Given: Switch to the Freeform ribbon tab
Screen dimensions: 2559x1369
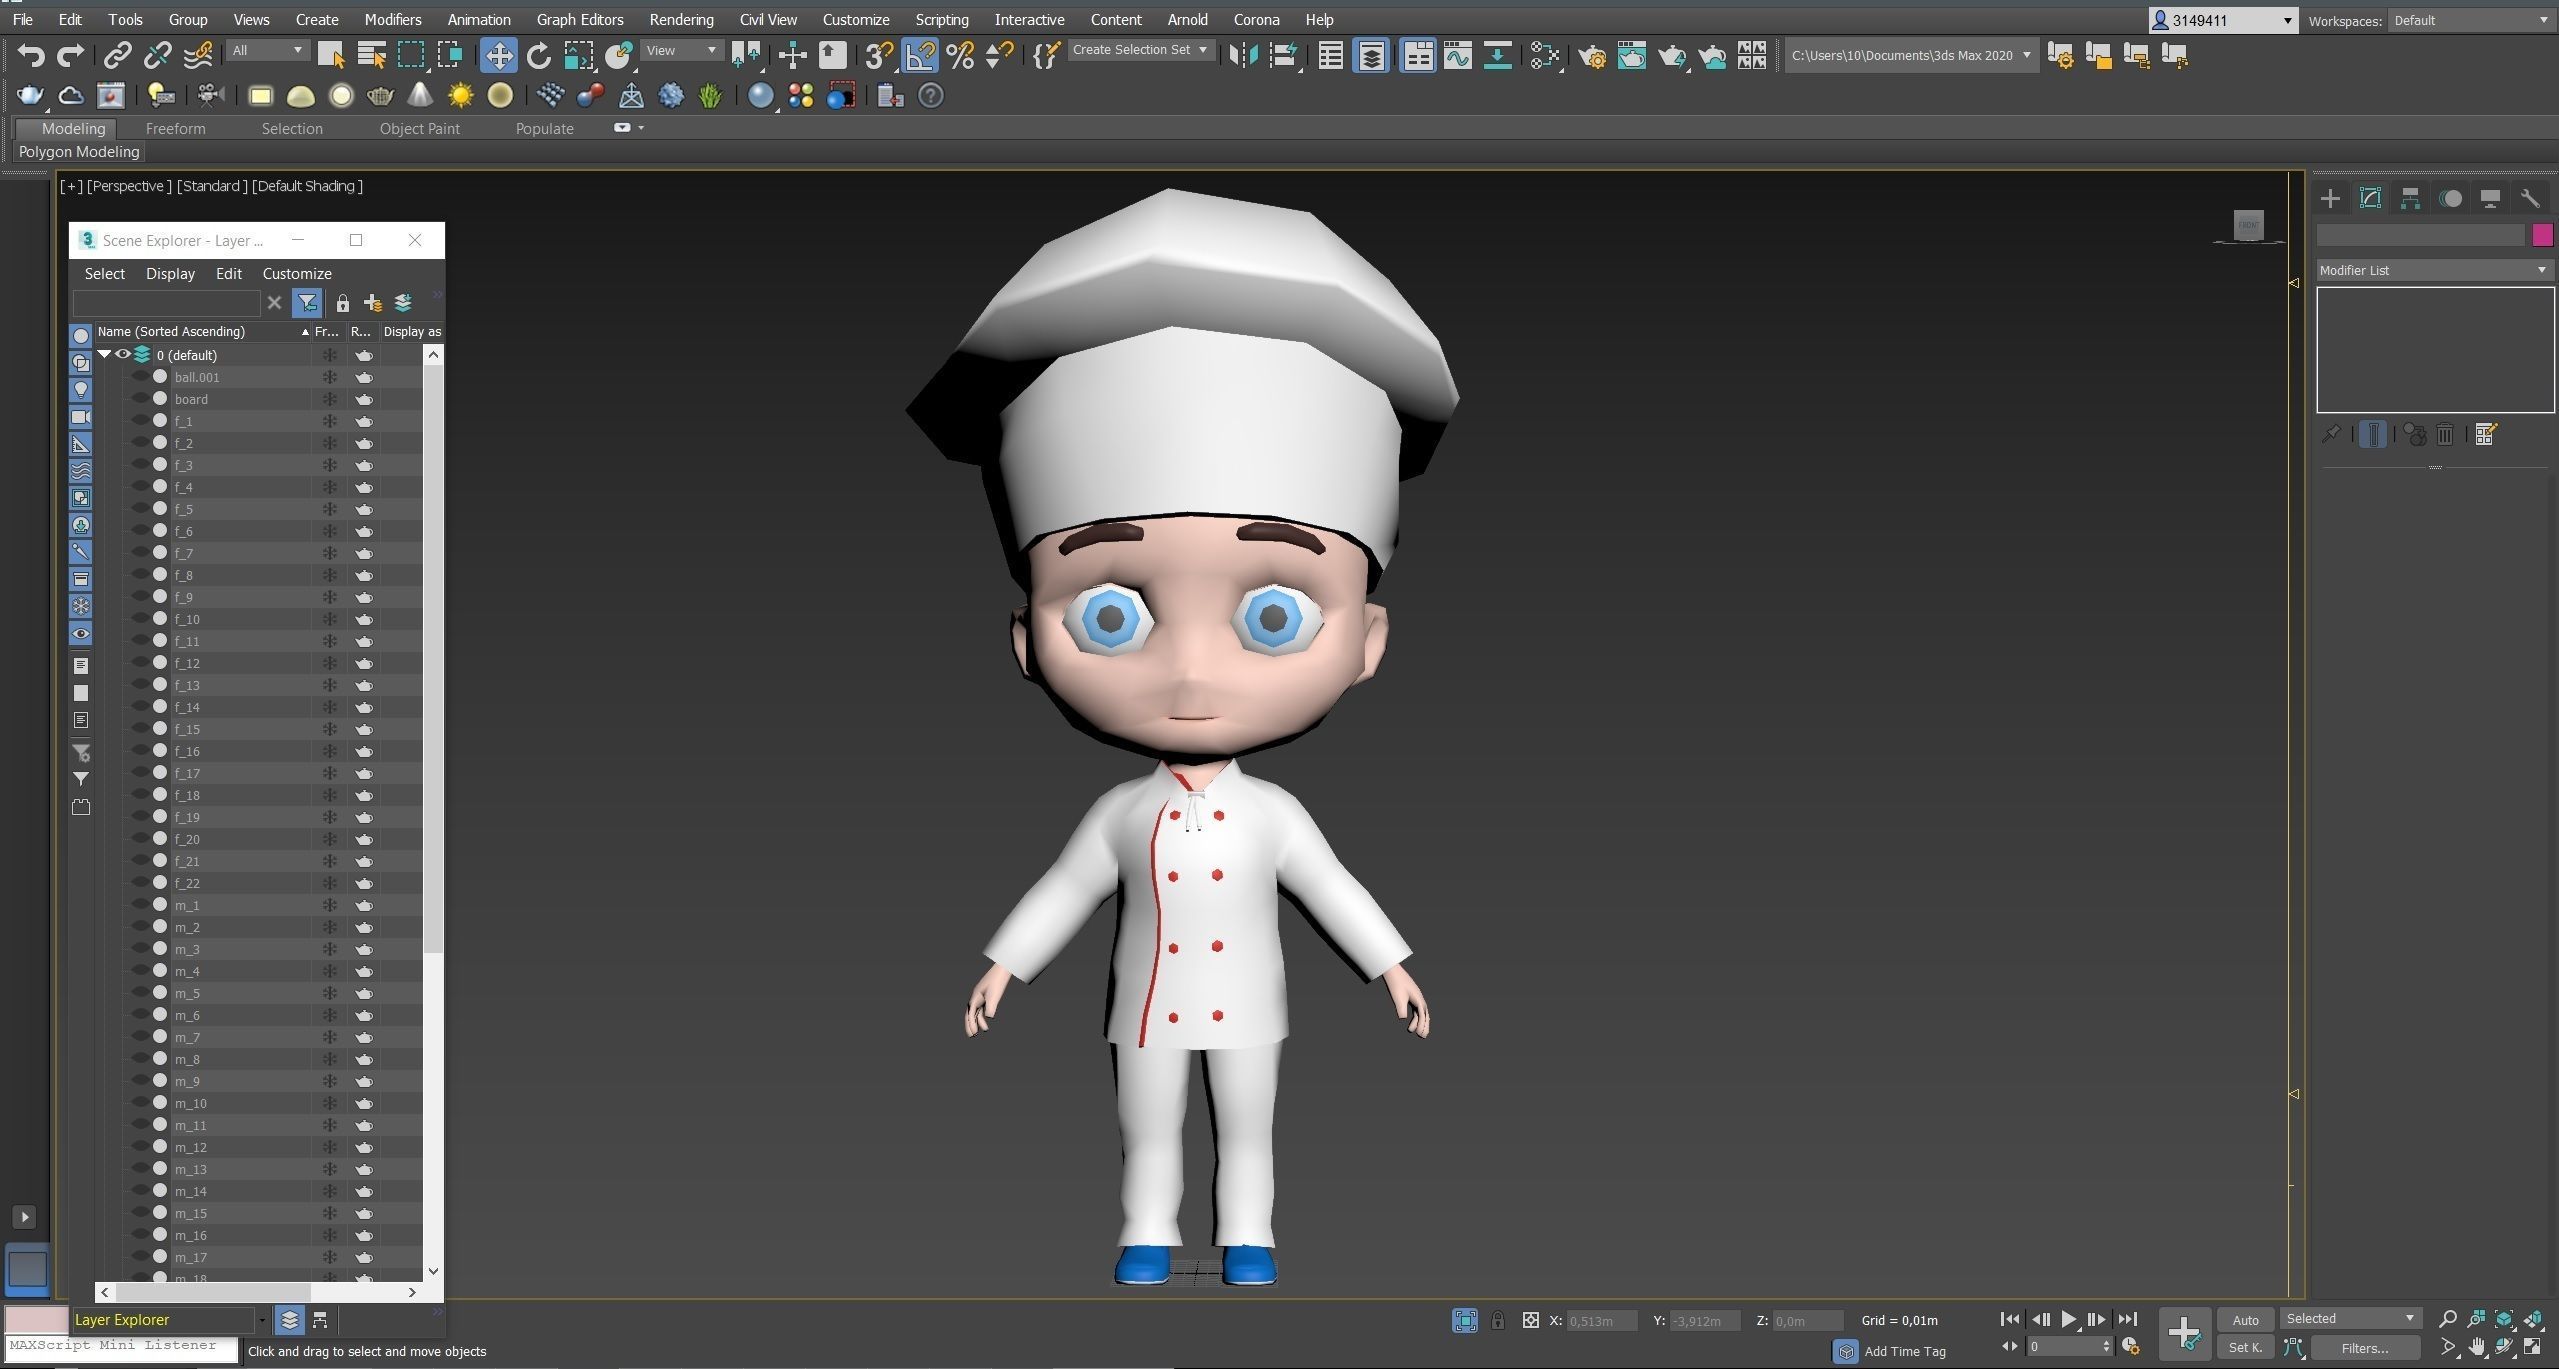Looking at the screenshot, I should pos(175,128).
